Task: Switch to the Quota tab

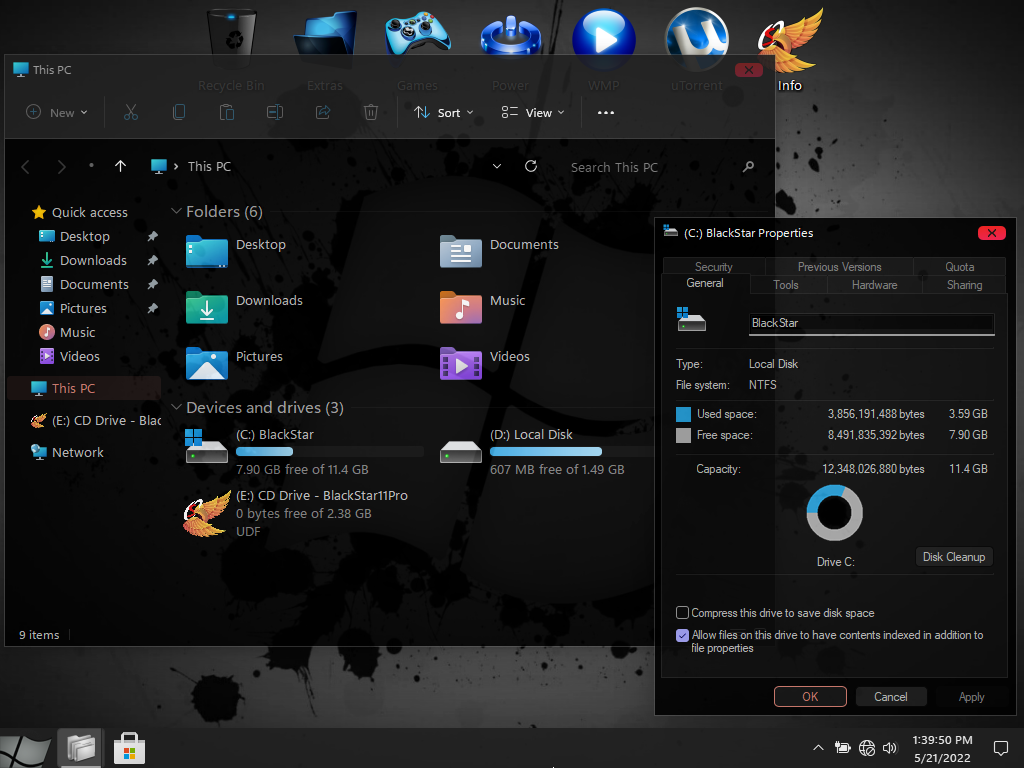Action: point(959,266)
